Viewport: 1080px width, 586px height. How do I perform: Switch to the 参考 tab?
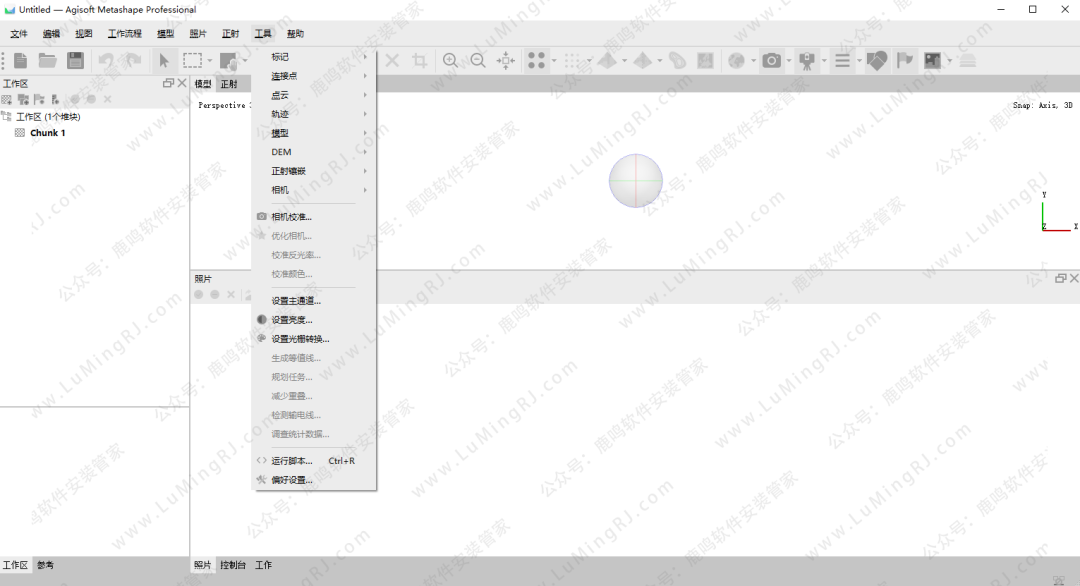(45, 566)
